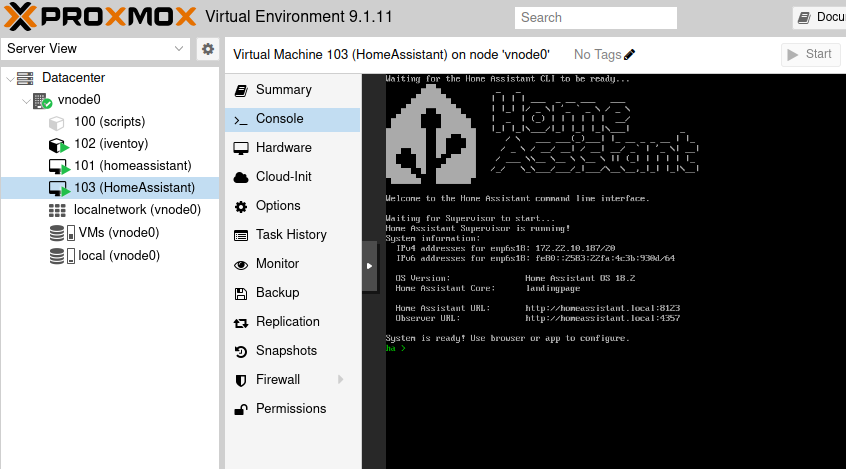Open the Documentation button
This screenshot has height=469, width=846.
click(819, 17)
